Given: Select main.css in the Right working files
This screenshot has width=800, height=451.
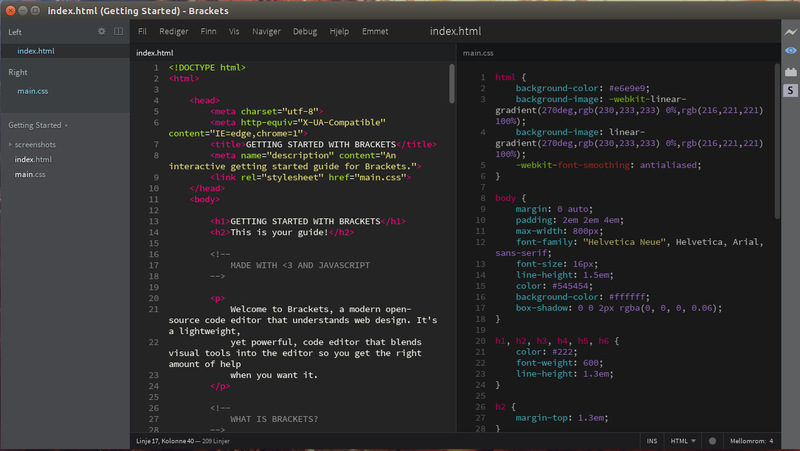Looking at the screenshot, I should 31,92.
